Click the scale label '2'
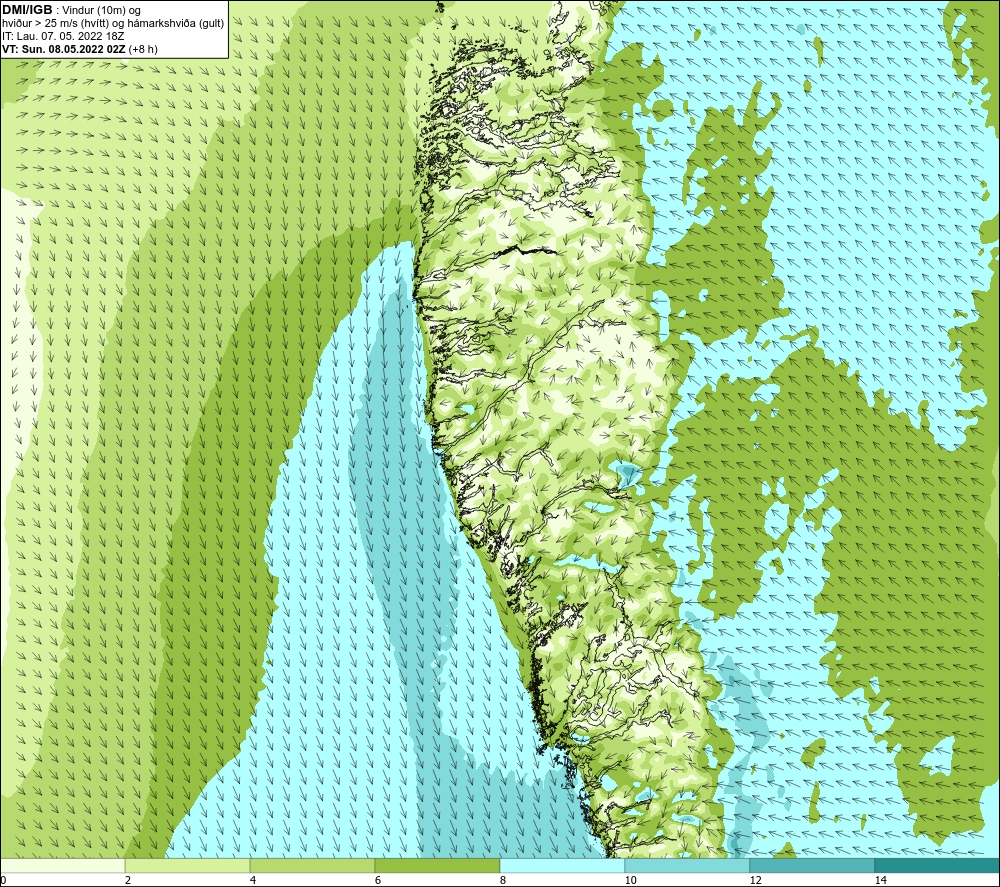 click(128, 880)
